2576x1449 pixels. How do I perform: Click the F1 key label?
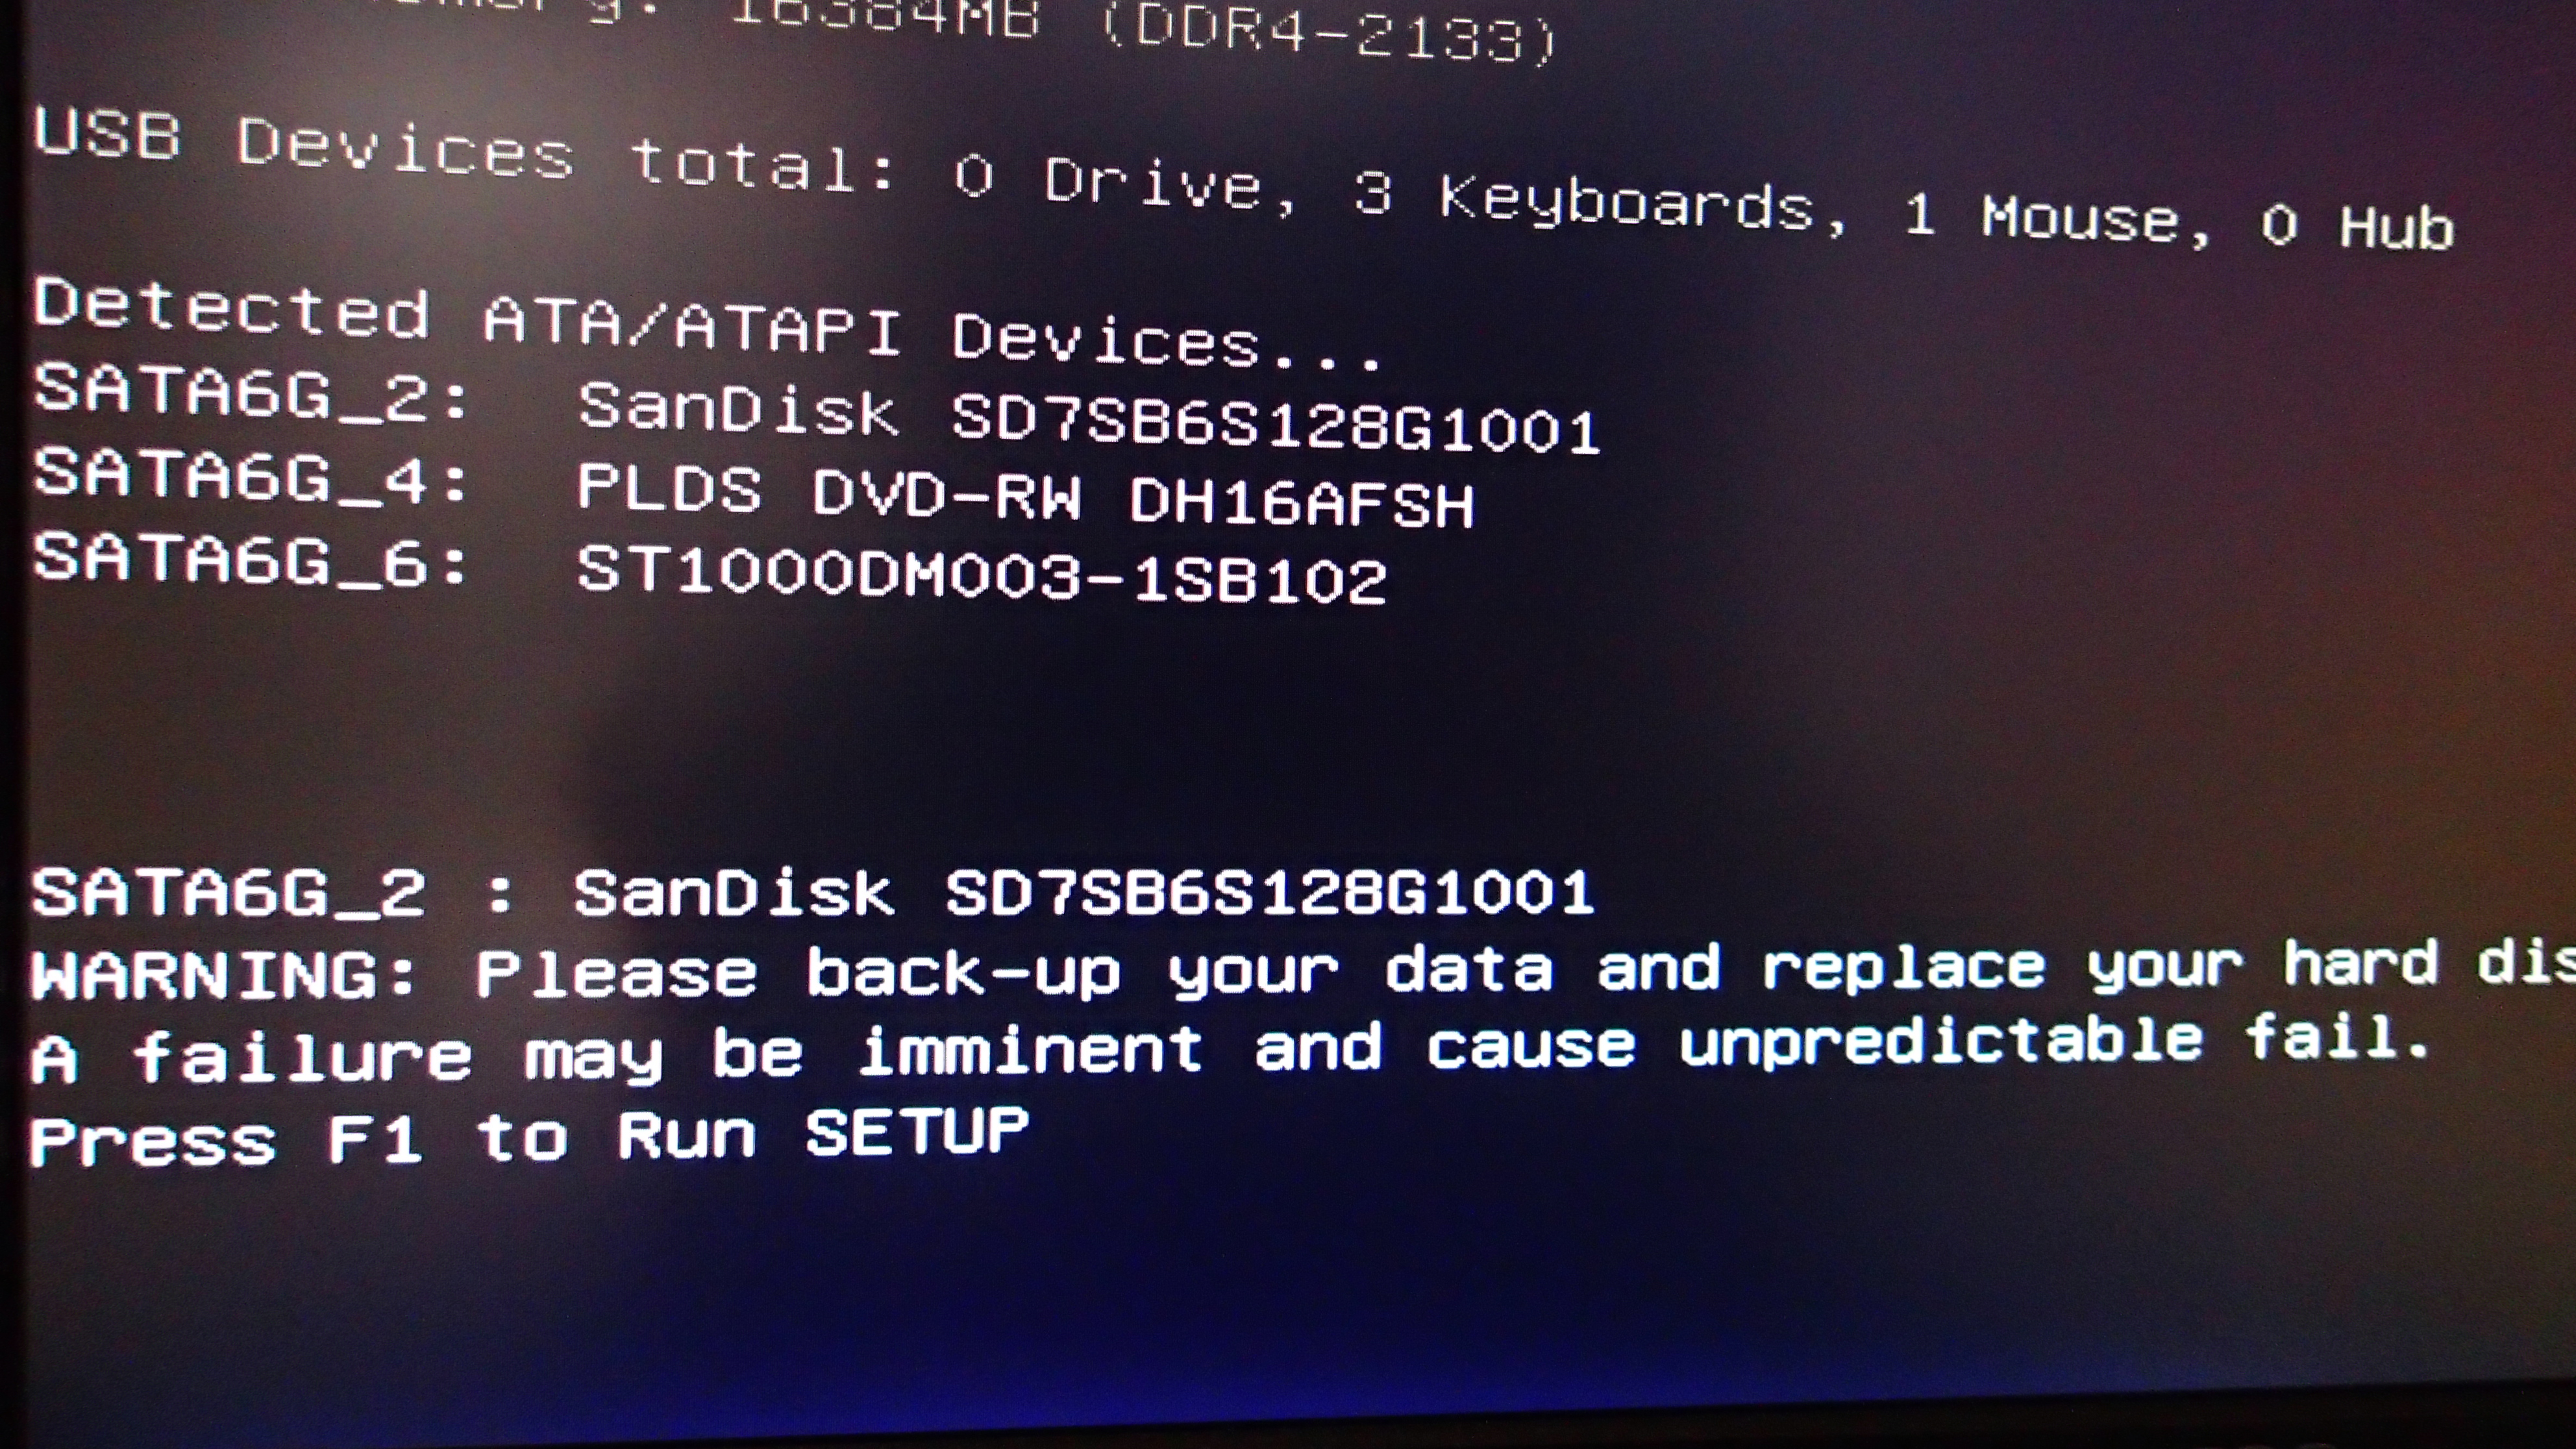(x=375, y=1138)
